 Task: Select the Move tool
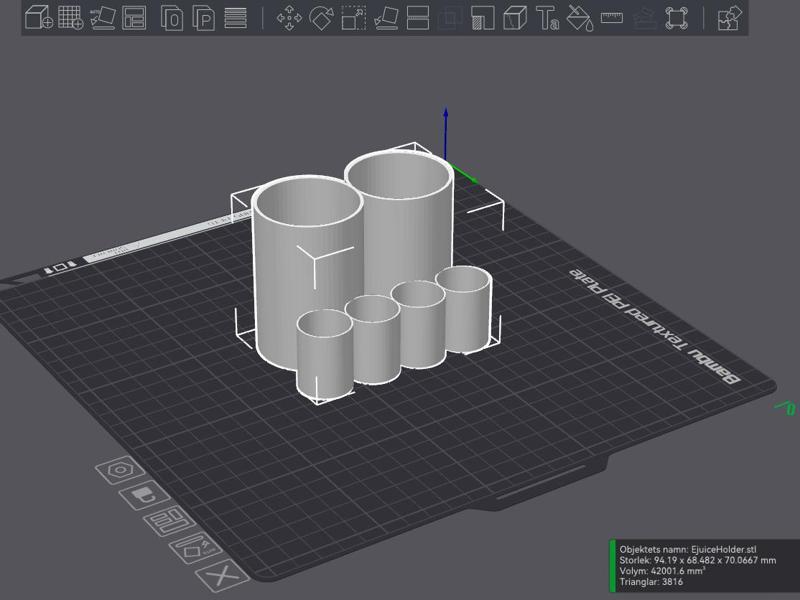click(289, 17)
